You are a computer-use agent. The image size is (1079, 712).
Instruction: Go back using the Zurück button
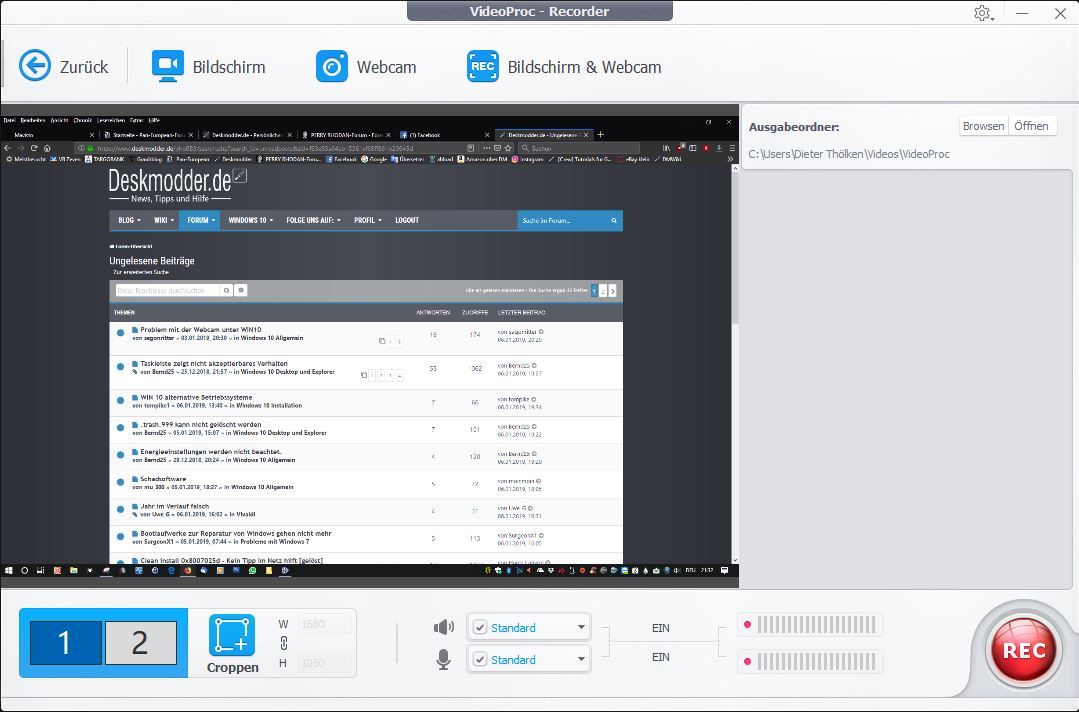pos(63,67)
